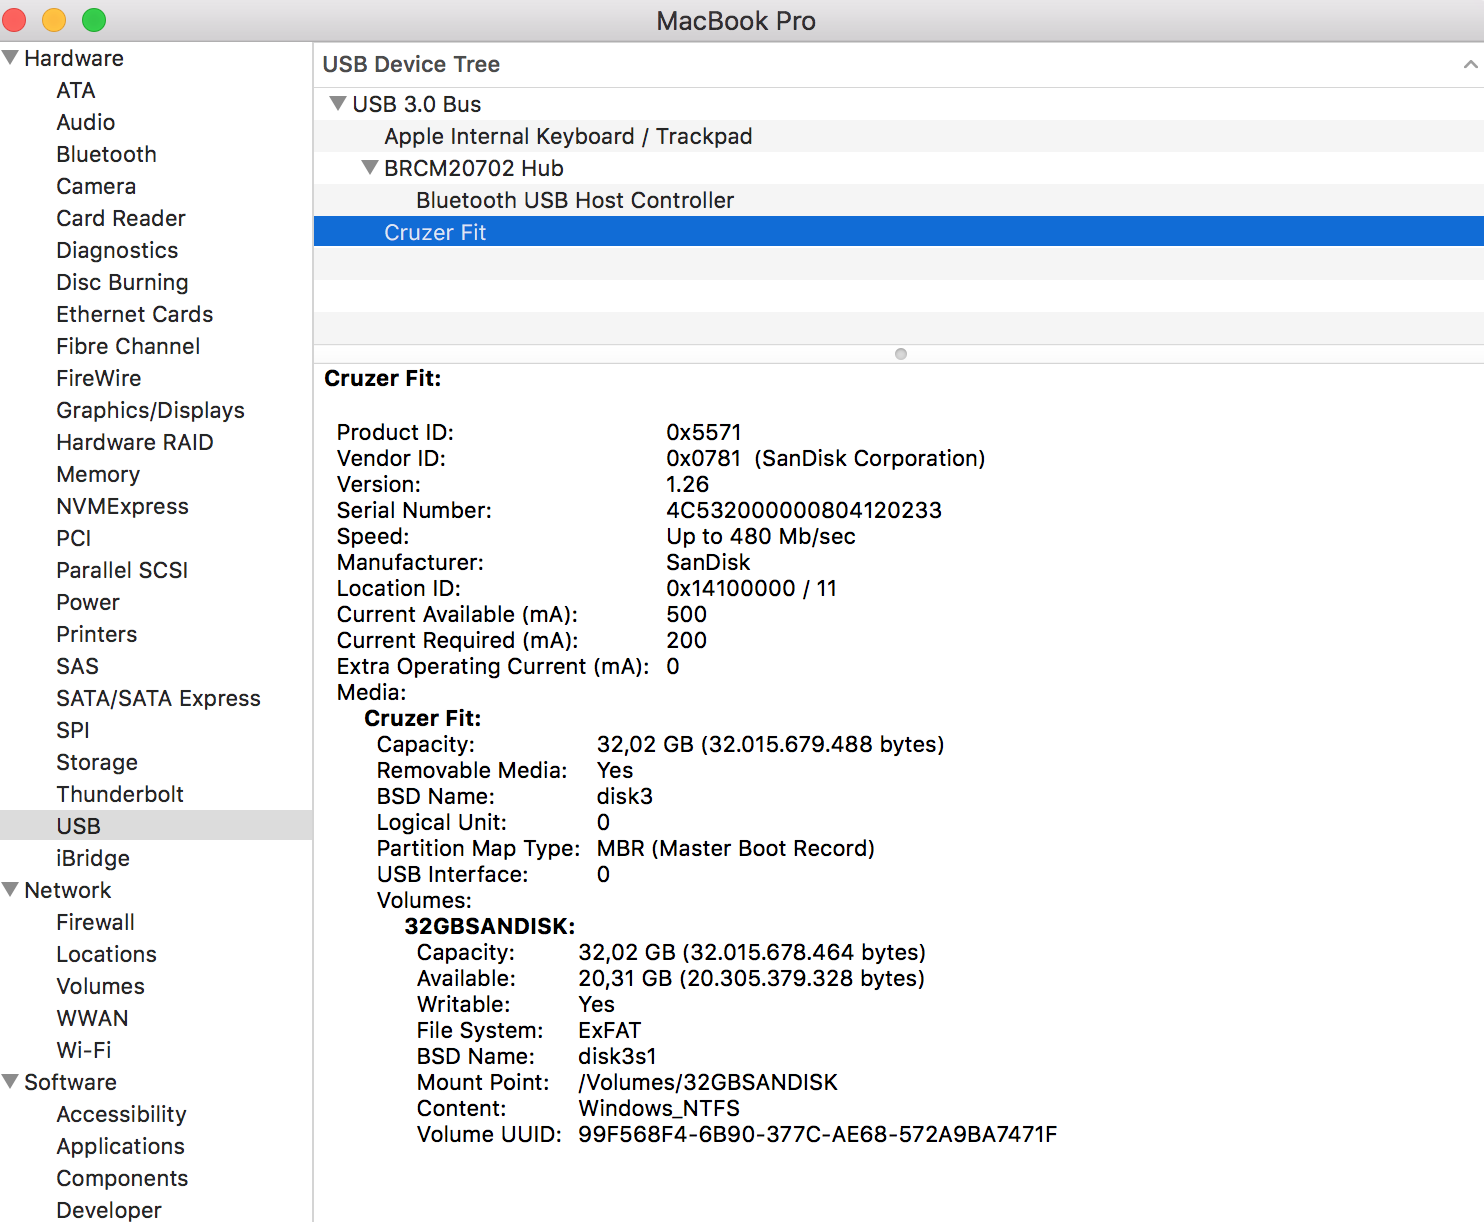The image size is (1484, 1222).
Task: Show Storage information
Action: pos(97,762)
